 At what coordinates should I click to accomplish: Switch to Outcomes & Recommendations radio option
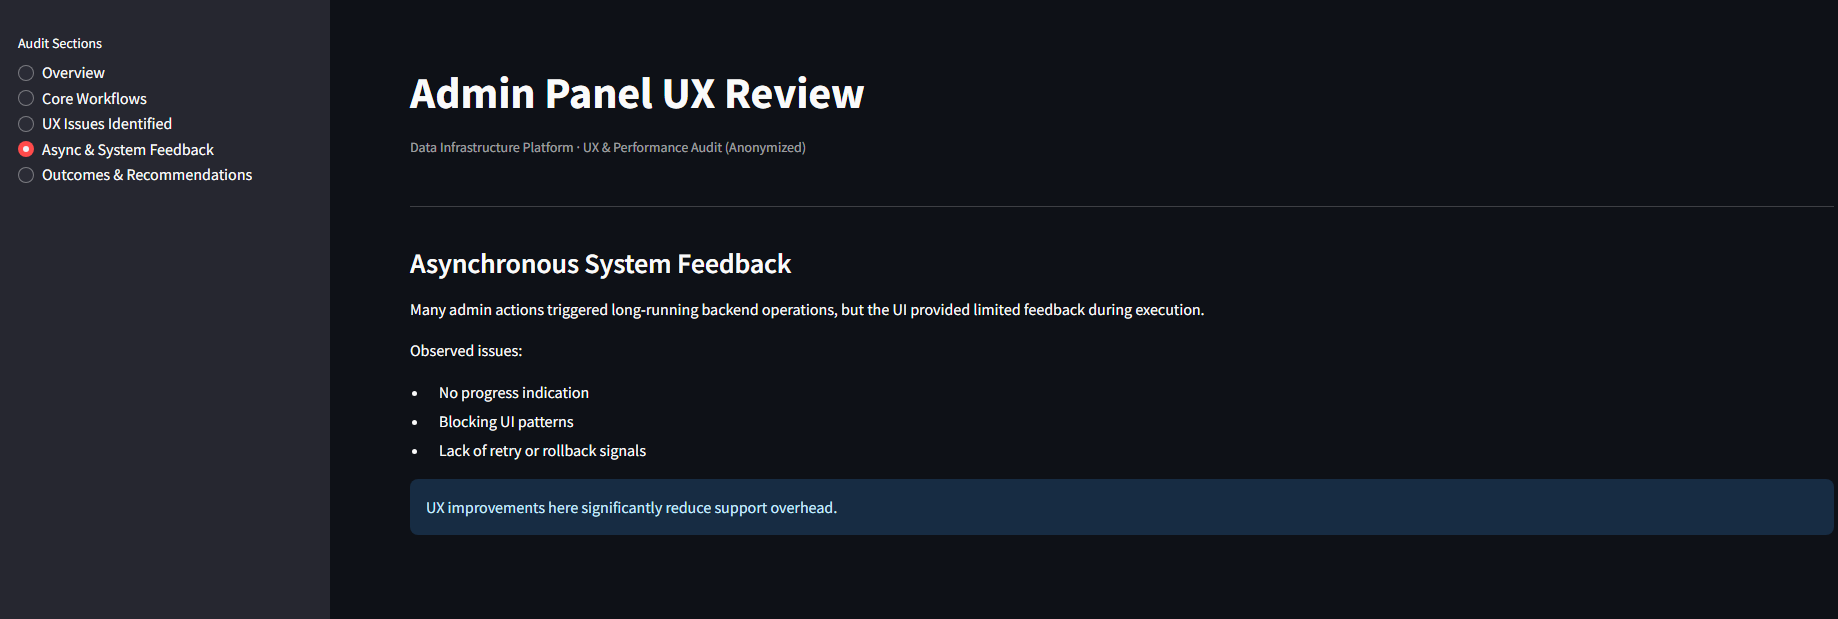click(26, 175)
